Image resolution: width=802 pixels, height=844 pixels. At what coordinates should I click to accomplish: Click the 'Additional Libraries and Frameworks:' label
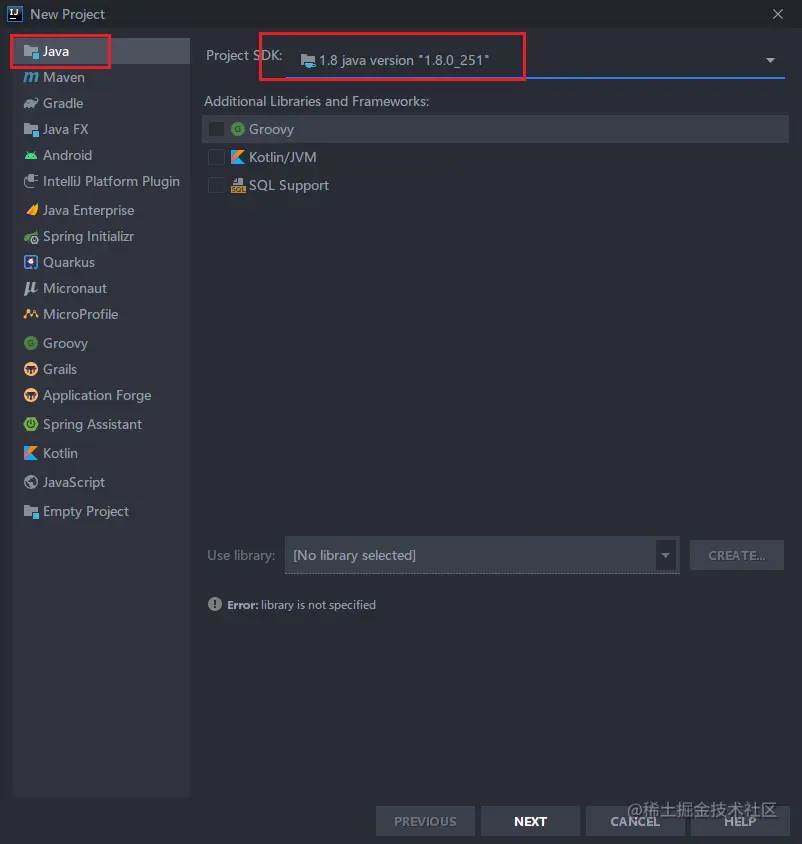point(316,101)
